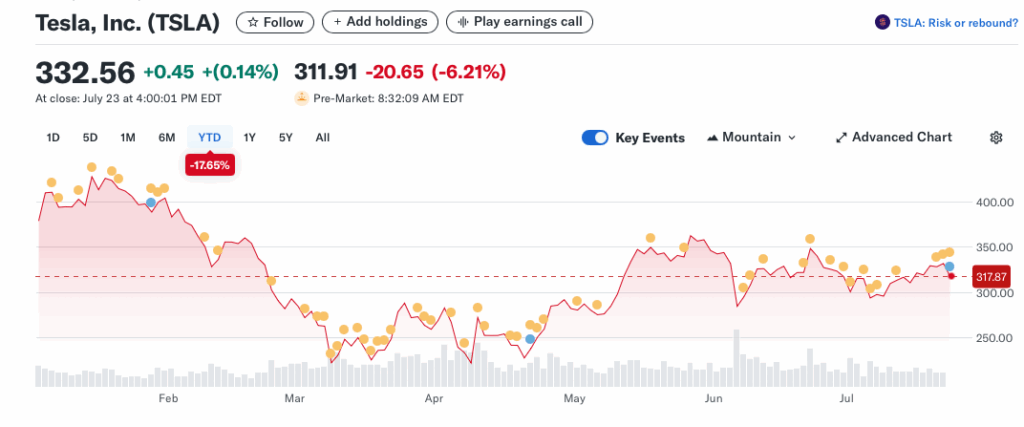Select the 6M range tab

tap(166, 138)
